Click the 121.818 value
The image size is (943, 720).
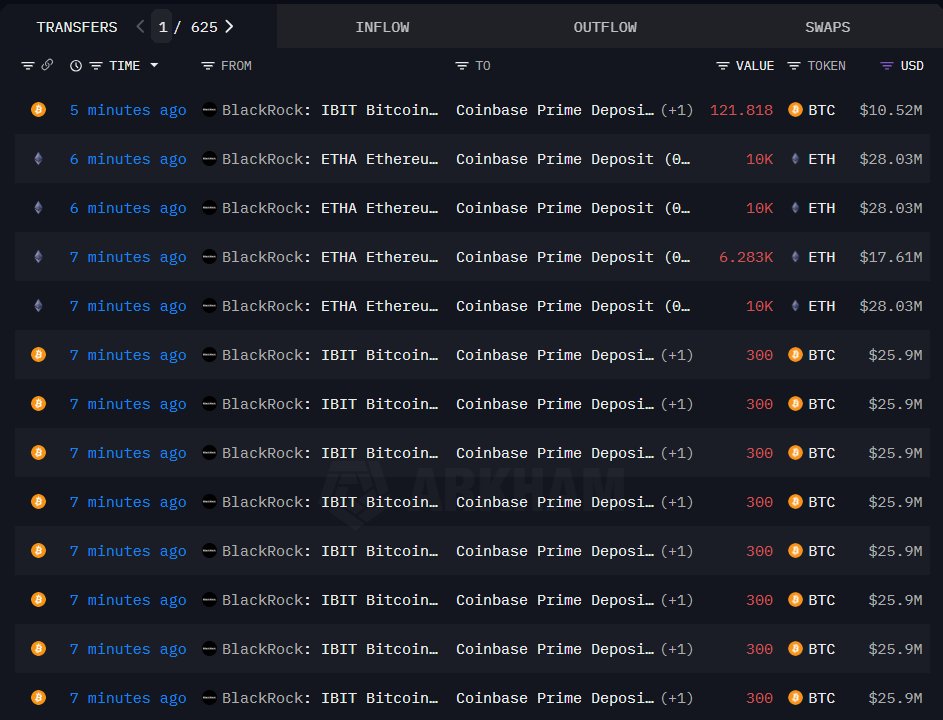742,110
